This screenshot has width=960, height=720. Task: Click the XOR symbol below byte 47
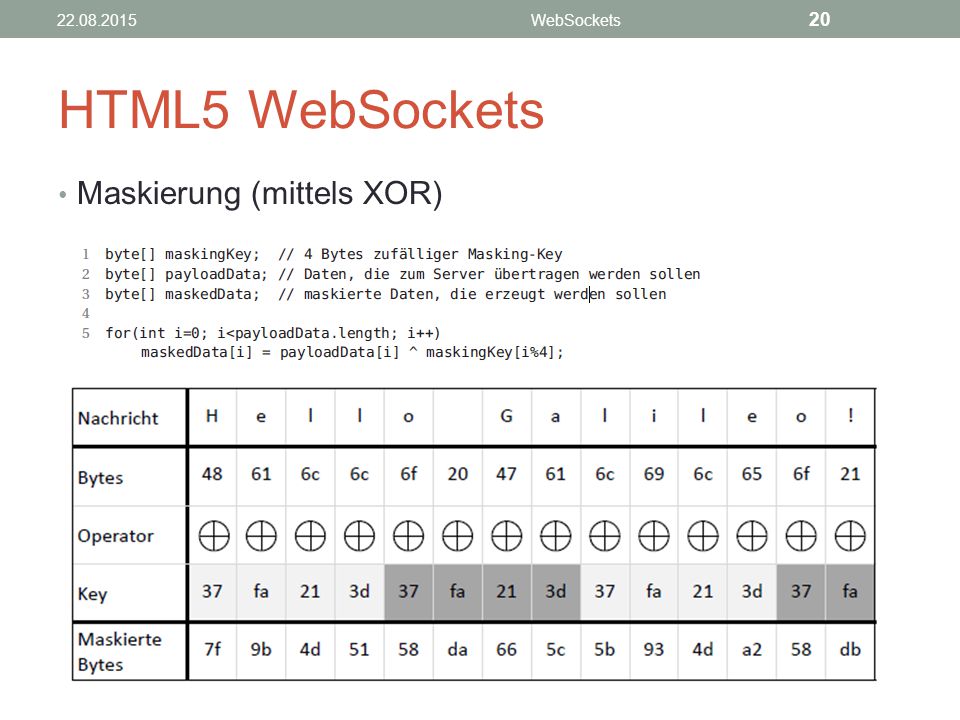tap(507, 536)
